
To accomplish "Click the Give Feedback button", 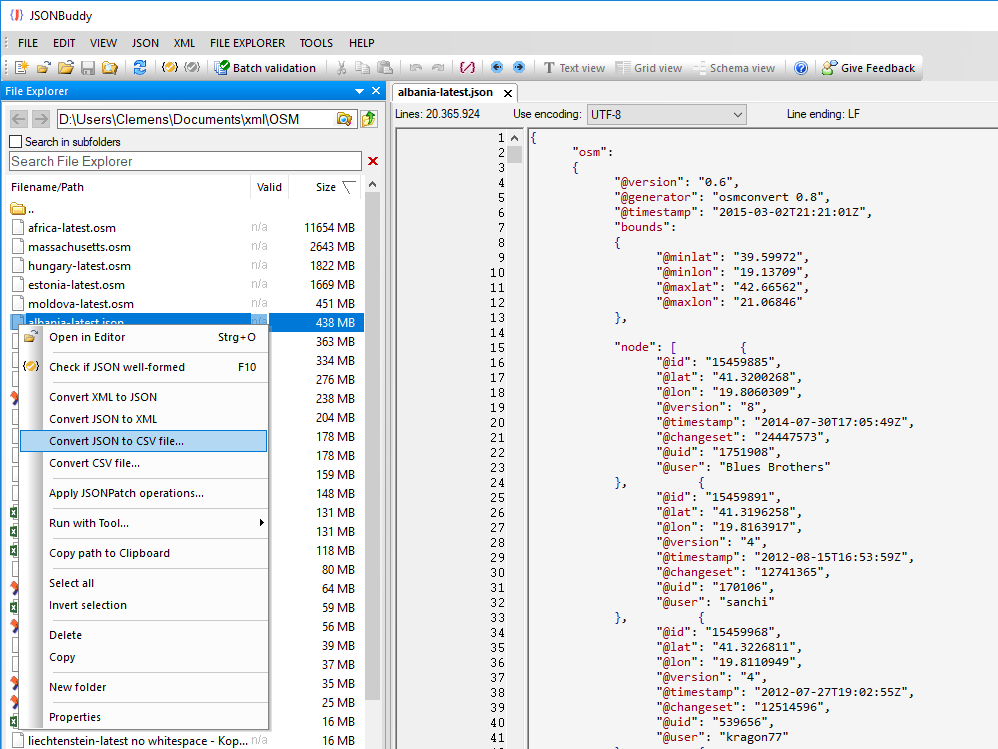I will (x=868, y=68).
